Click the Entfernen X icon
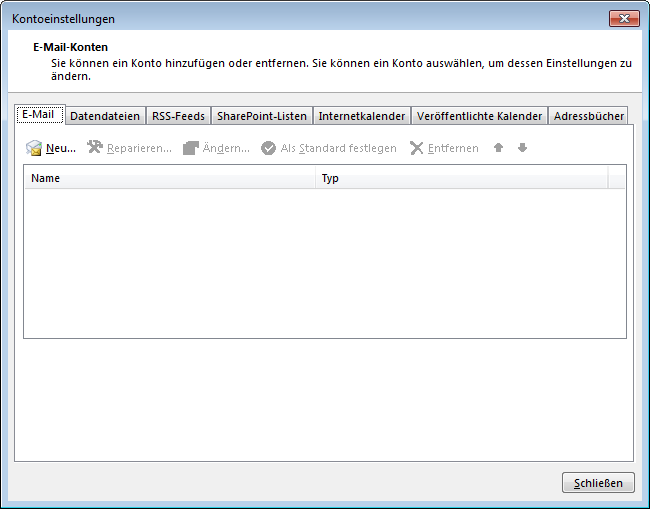 click(416, 148)
